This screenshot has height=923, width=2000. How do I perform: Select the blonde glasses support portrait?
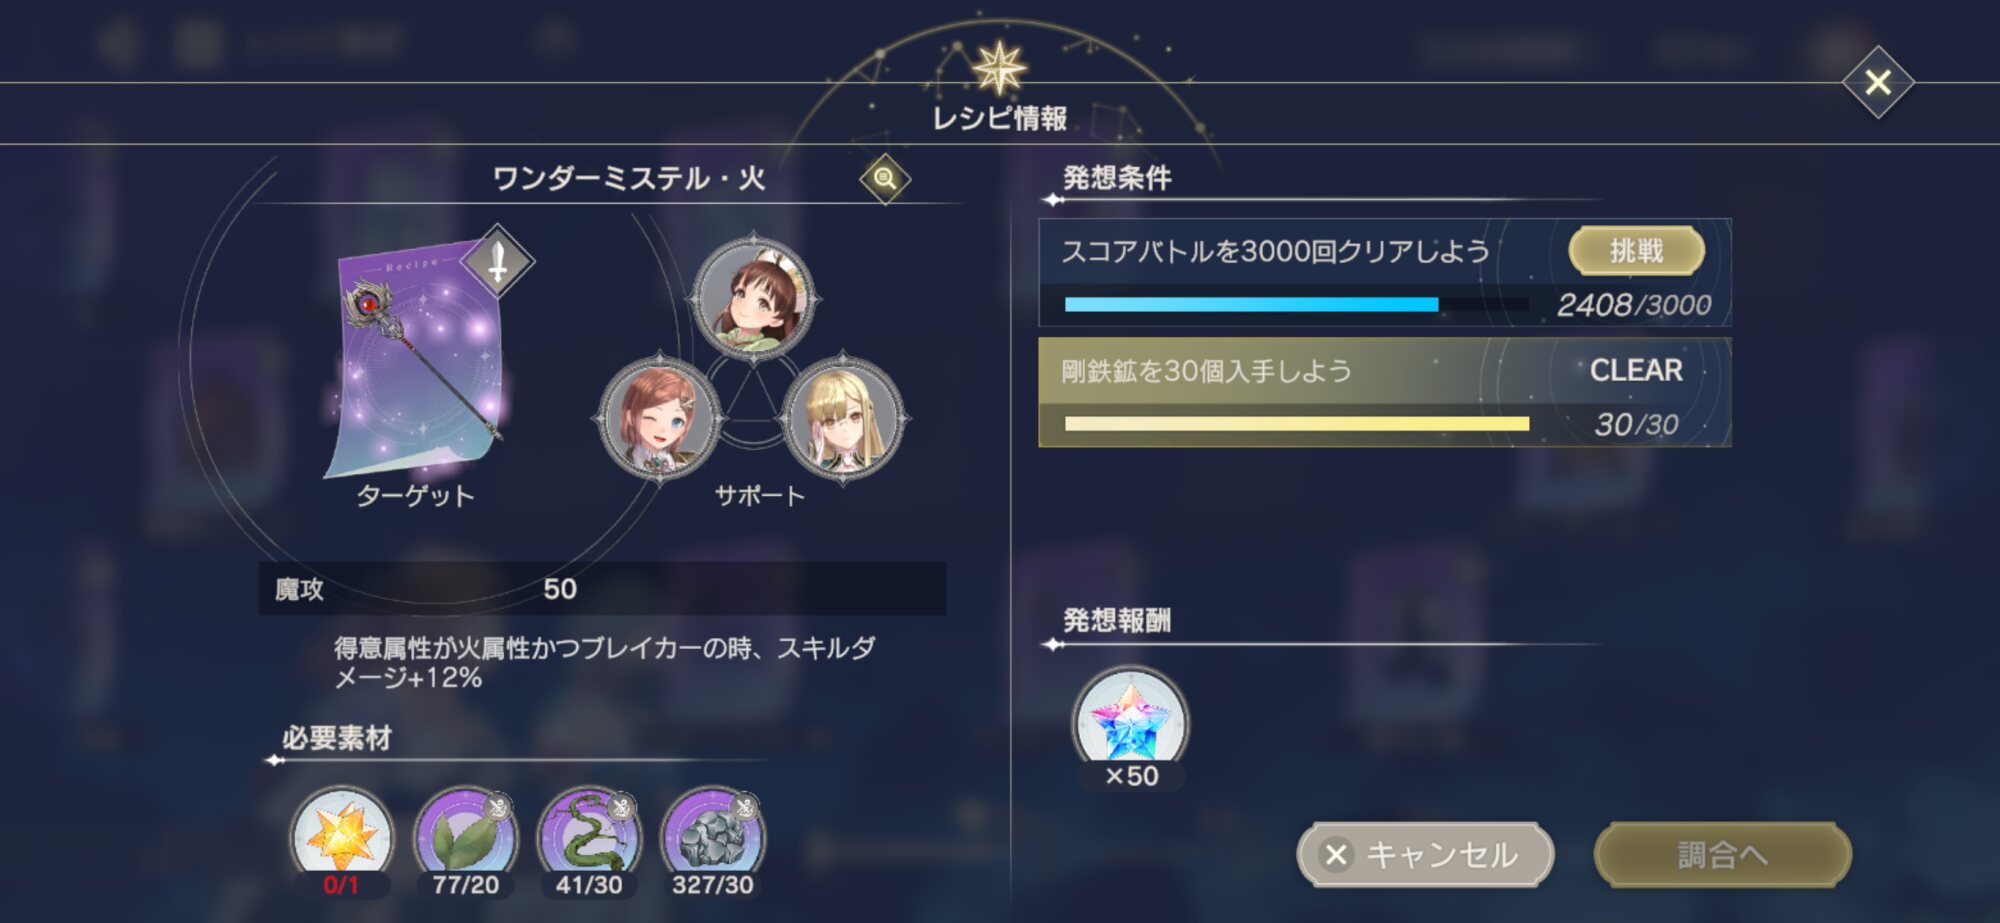(843, 418)
